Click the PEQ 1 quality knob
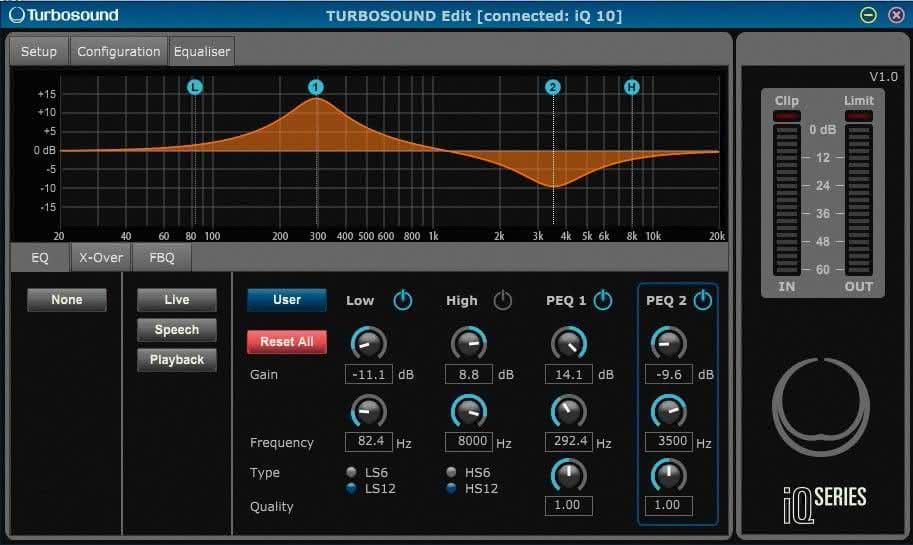Screen dimensions: 913x545 (569, 475)
